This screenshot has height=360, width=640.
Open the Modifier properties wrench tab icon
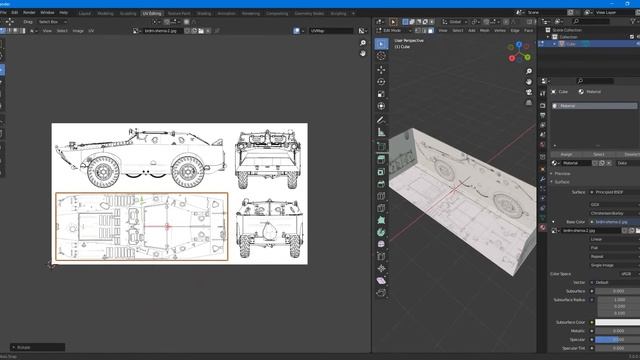[542, 179]
